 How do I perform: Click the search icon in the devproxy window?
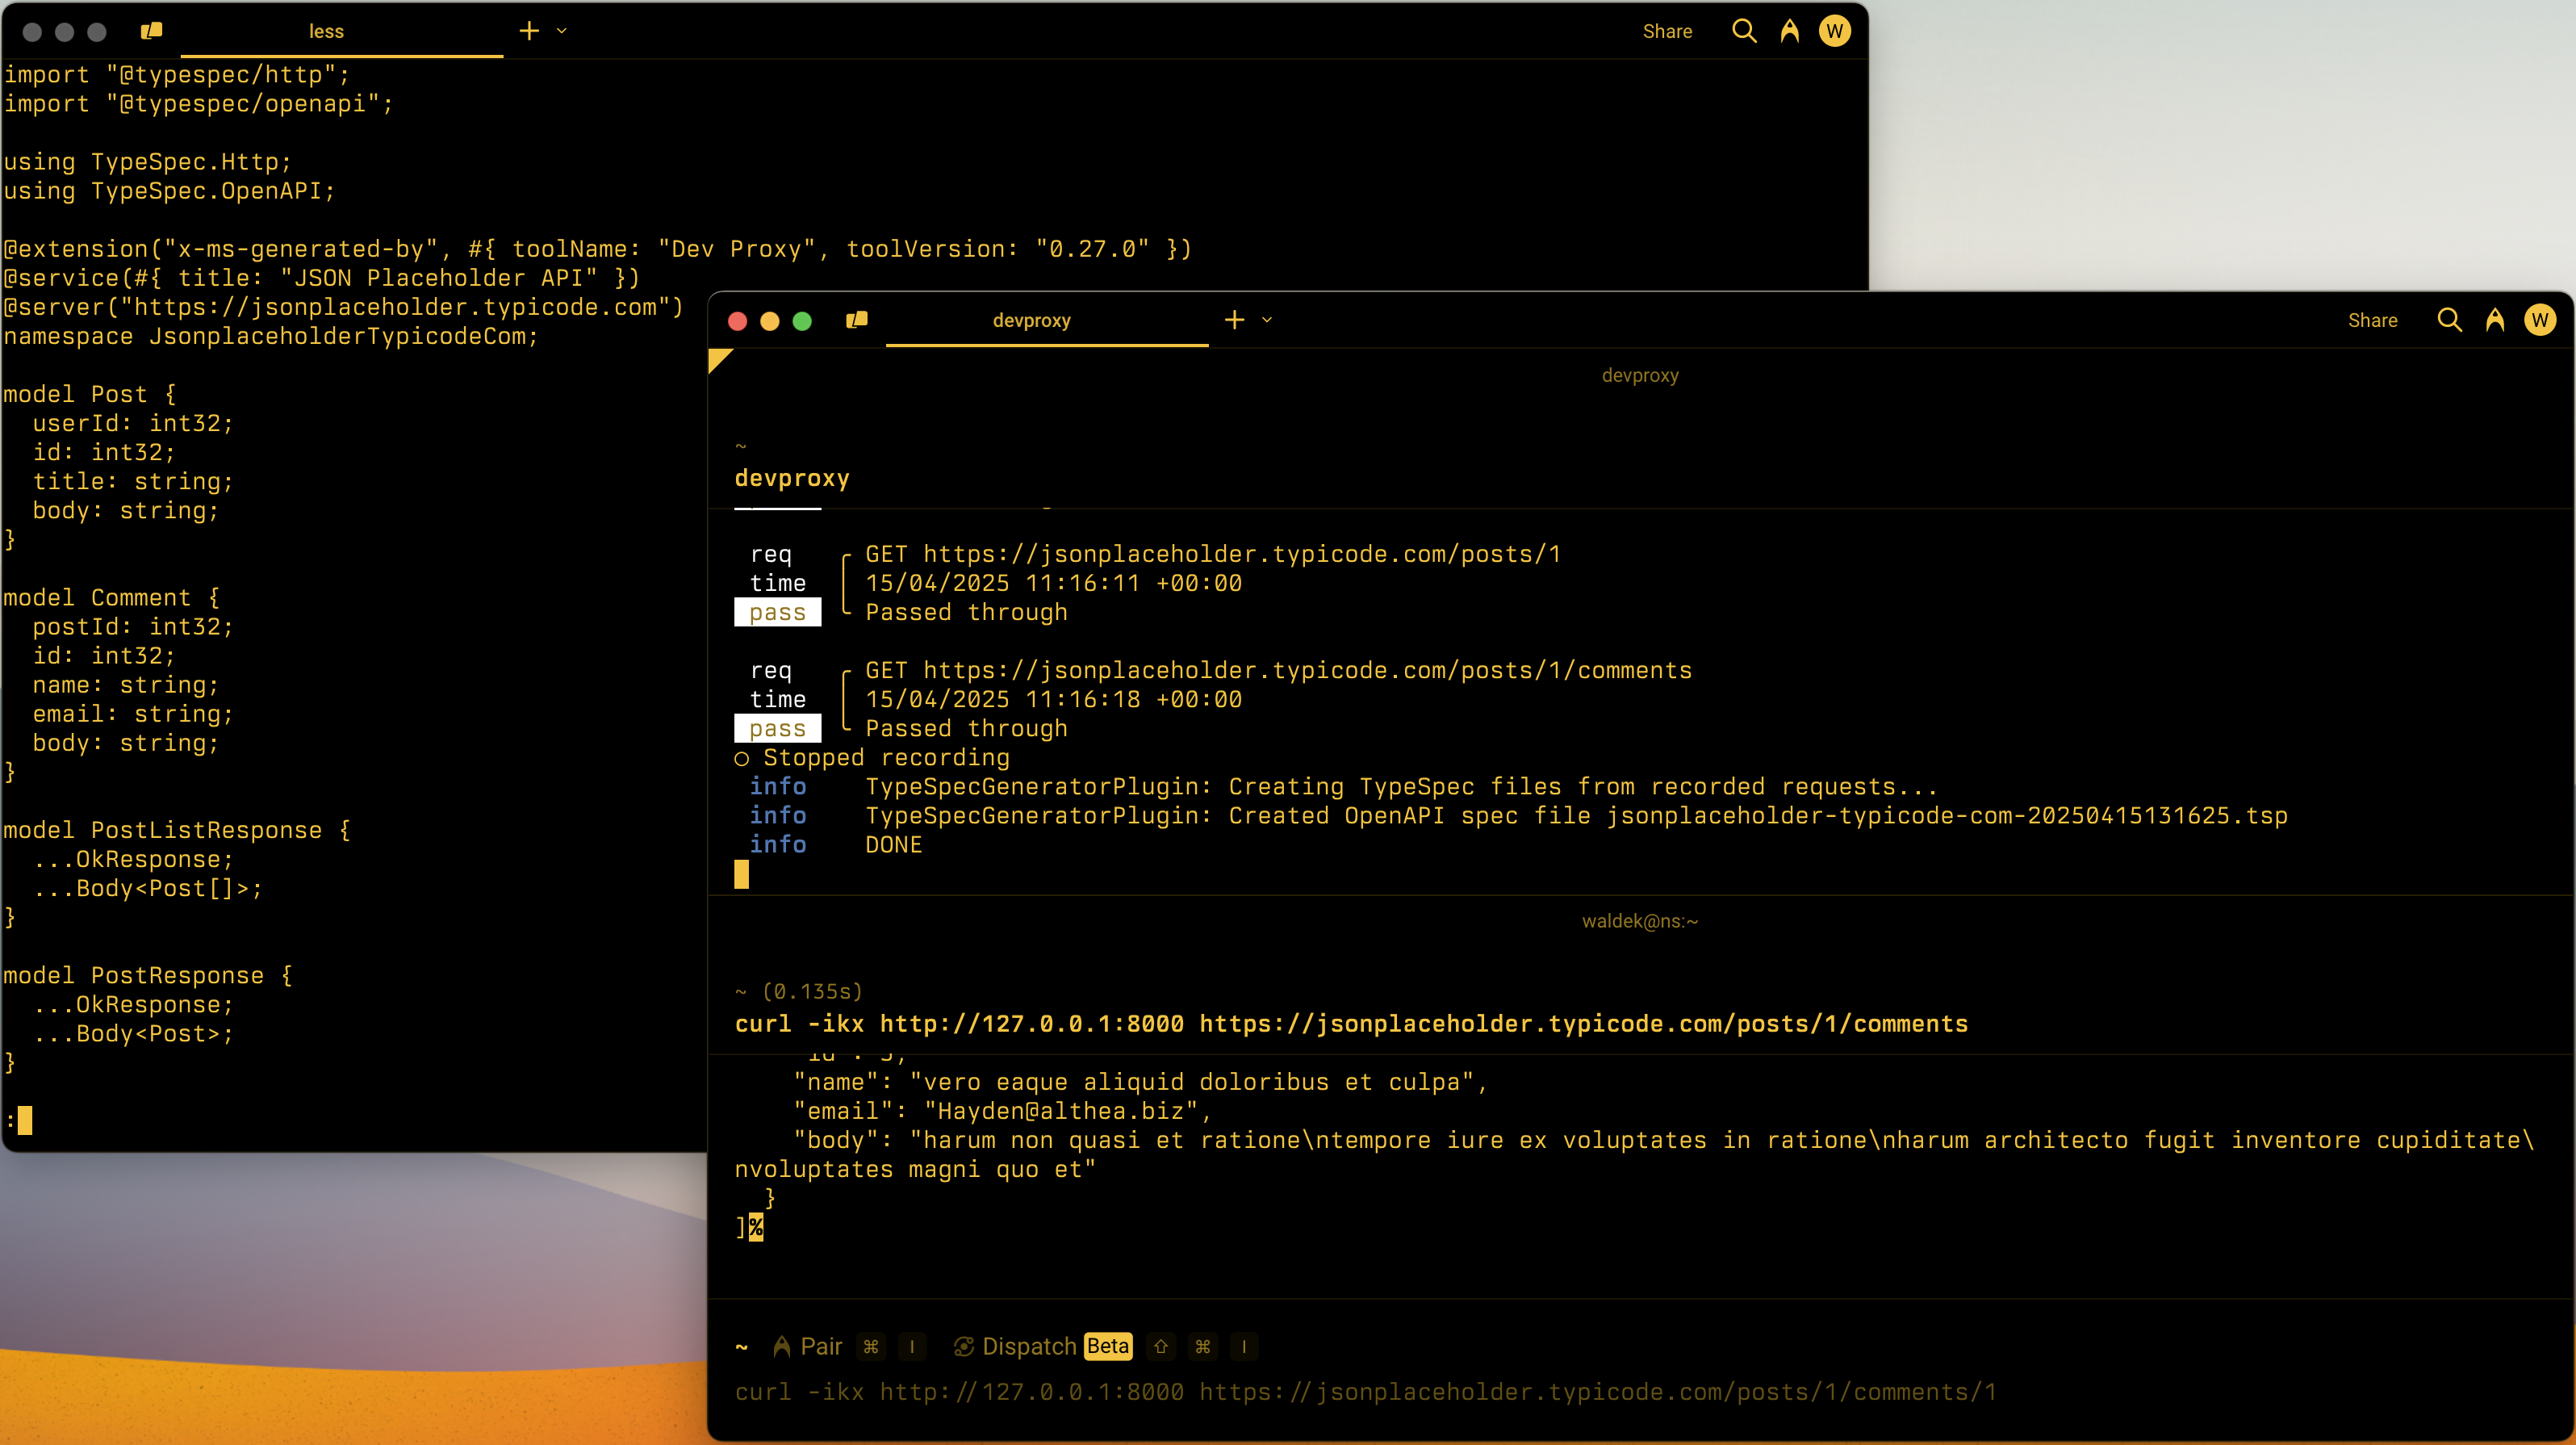(2449, 320)
